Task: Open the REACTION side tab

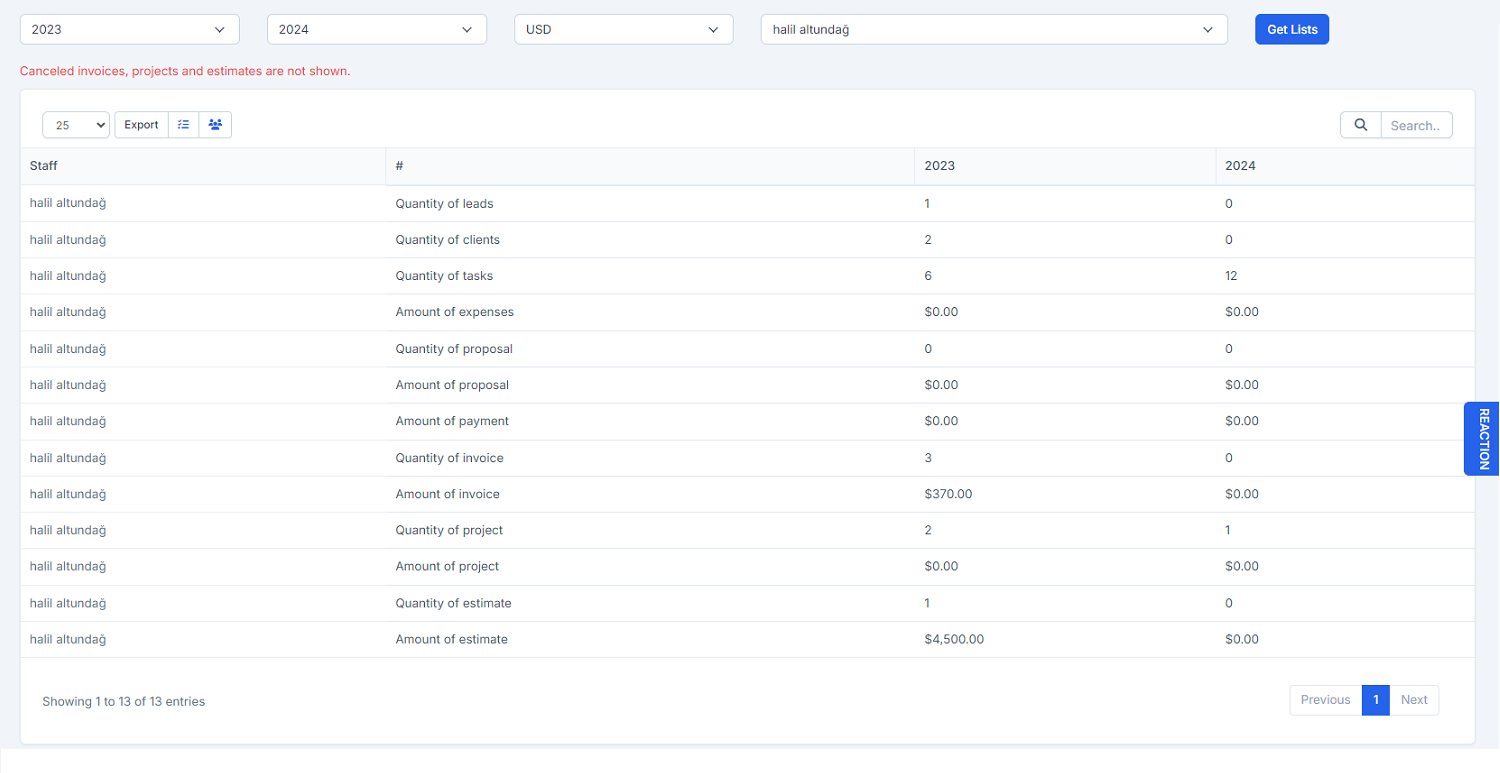Action: pyautogui.click(x=1482, y=438)
